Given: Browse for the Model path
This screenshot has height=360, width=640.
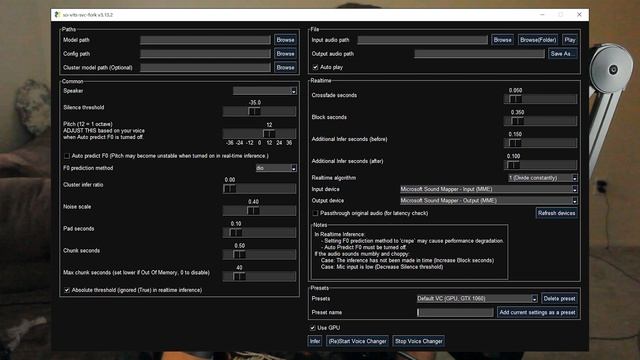Looking at the screenshot, I should pos(285,40).
